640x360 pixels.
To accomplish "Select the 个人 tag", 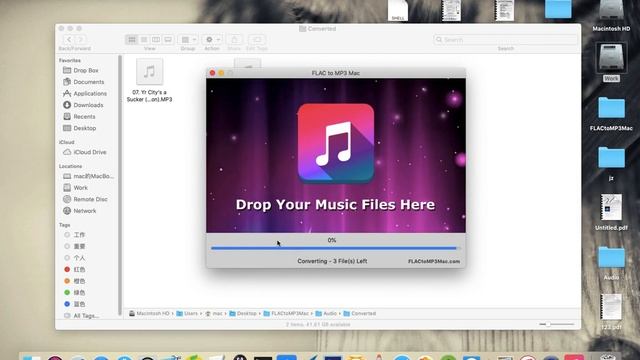I will coord(75,258).
